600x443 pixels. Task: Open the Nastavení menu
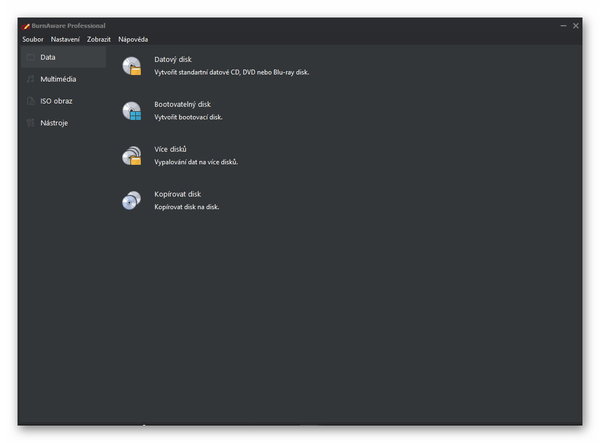click(65, 39)
